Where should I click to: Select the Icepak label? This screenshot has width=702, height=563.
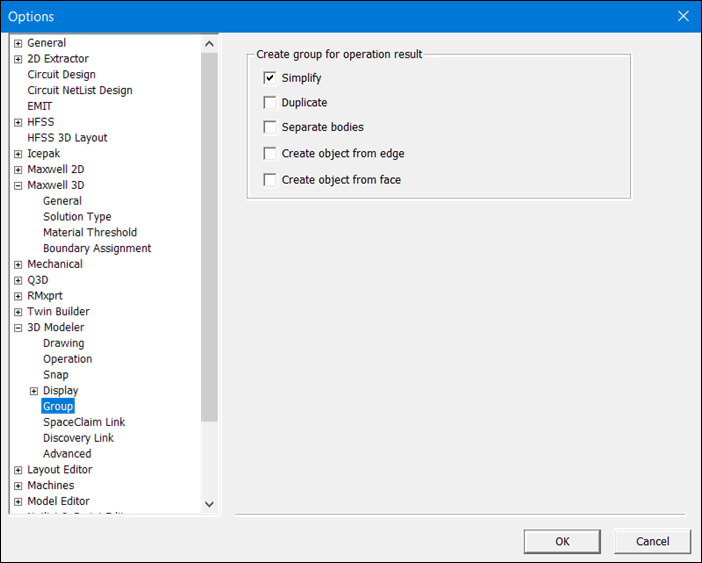pos(43,154)
